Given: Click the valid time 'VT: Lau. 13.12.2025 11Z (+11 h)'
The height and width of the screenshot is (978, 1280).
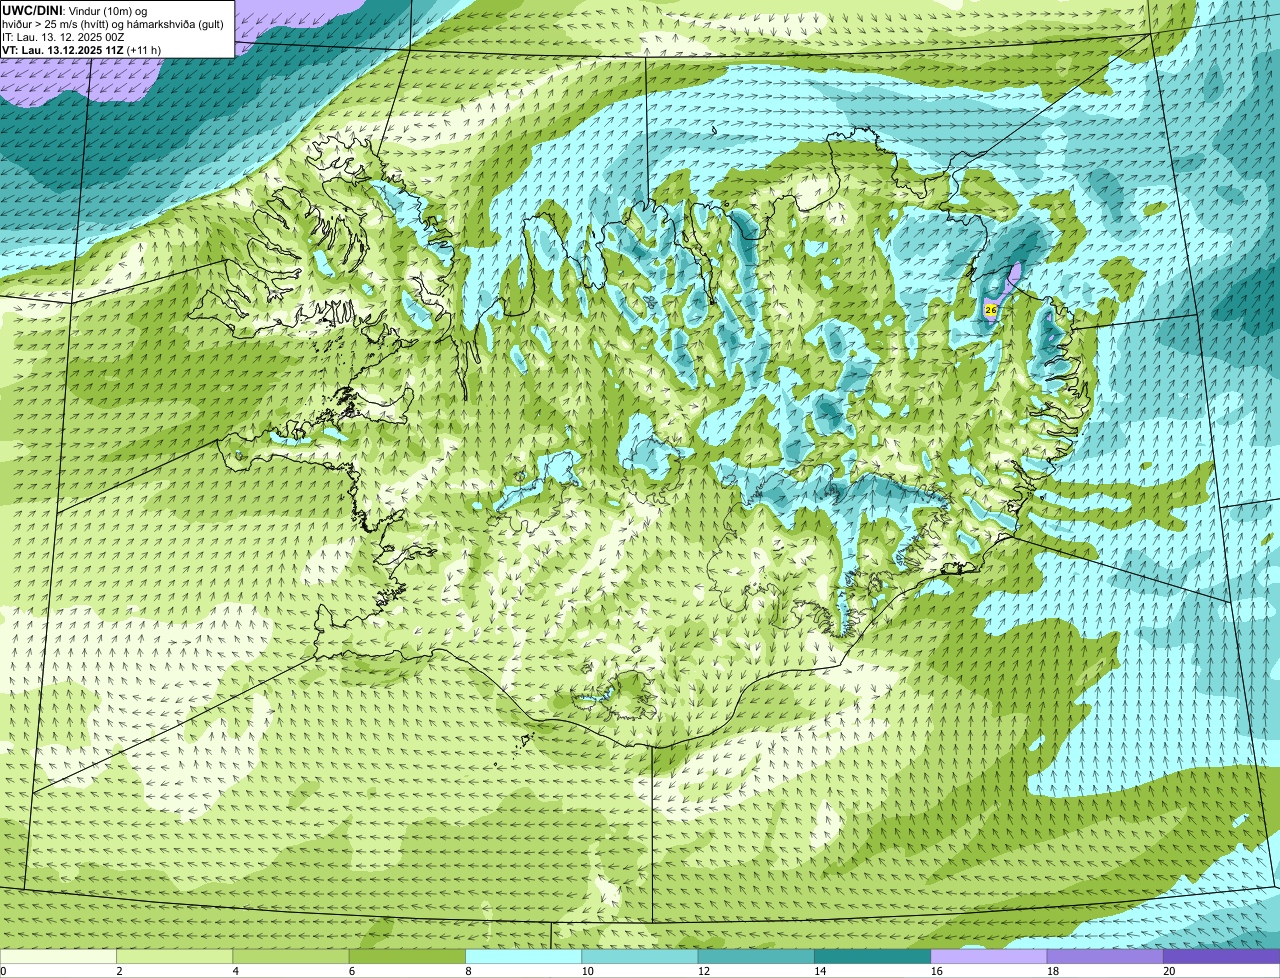Looking at the screenshot, I should coord(81,49).
